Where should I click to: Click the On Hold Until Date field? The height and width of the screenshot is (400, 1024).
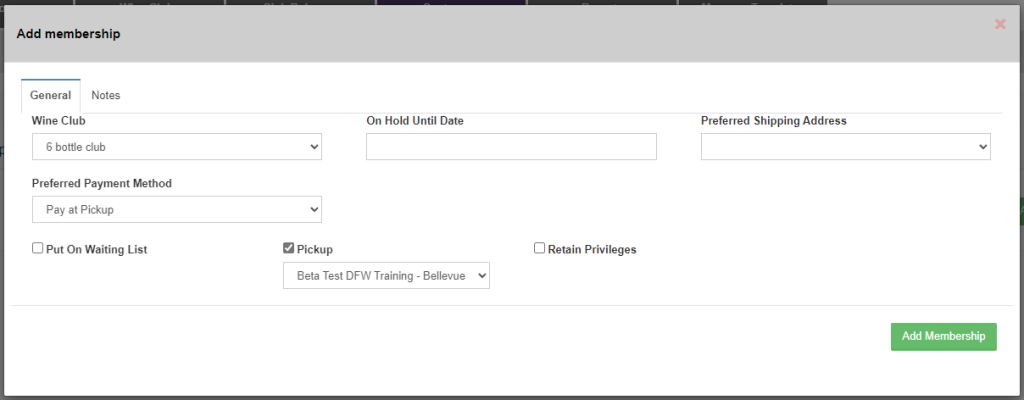pyautogui.click(x=511, y=147)
